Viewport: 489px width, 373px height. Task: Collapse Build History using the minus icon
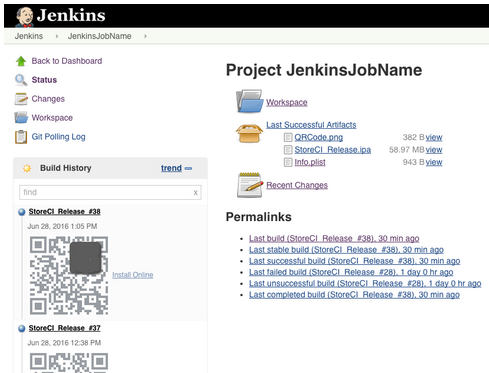pos(188,168)
